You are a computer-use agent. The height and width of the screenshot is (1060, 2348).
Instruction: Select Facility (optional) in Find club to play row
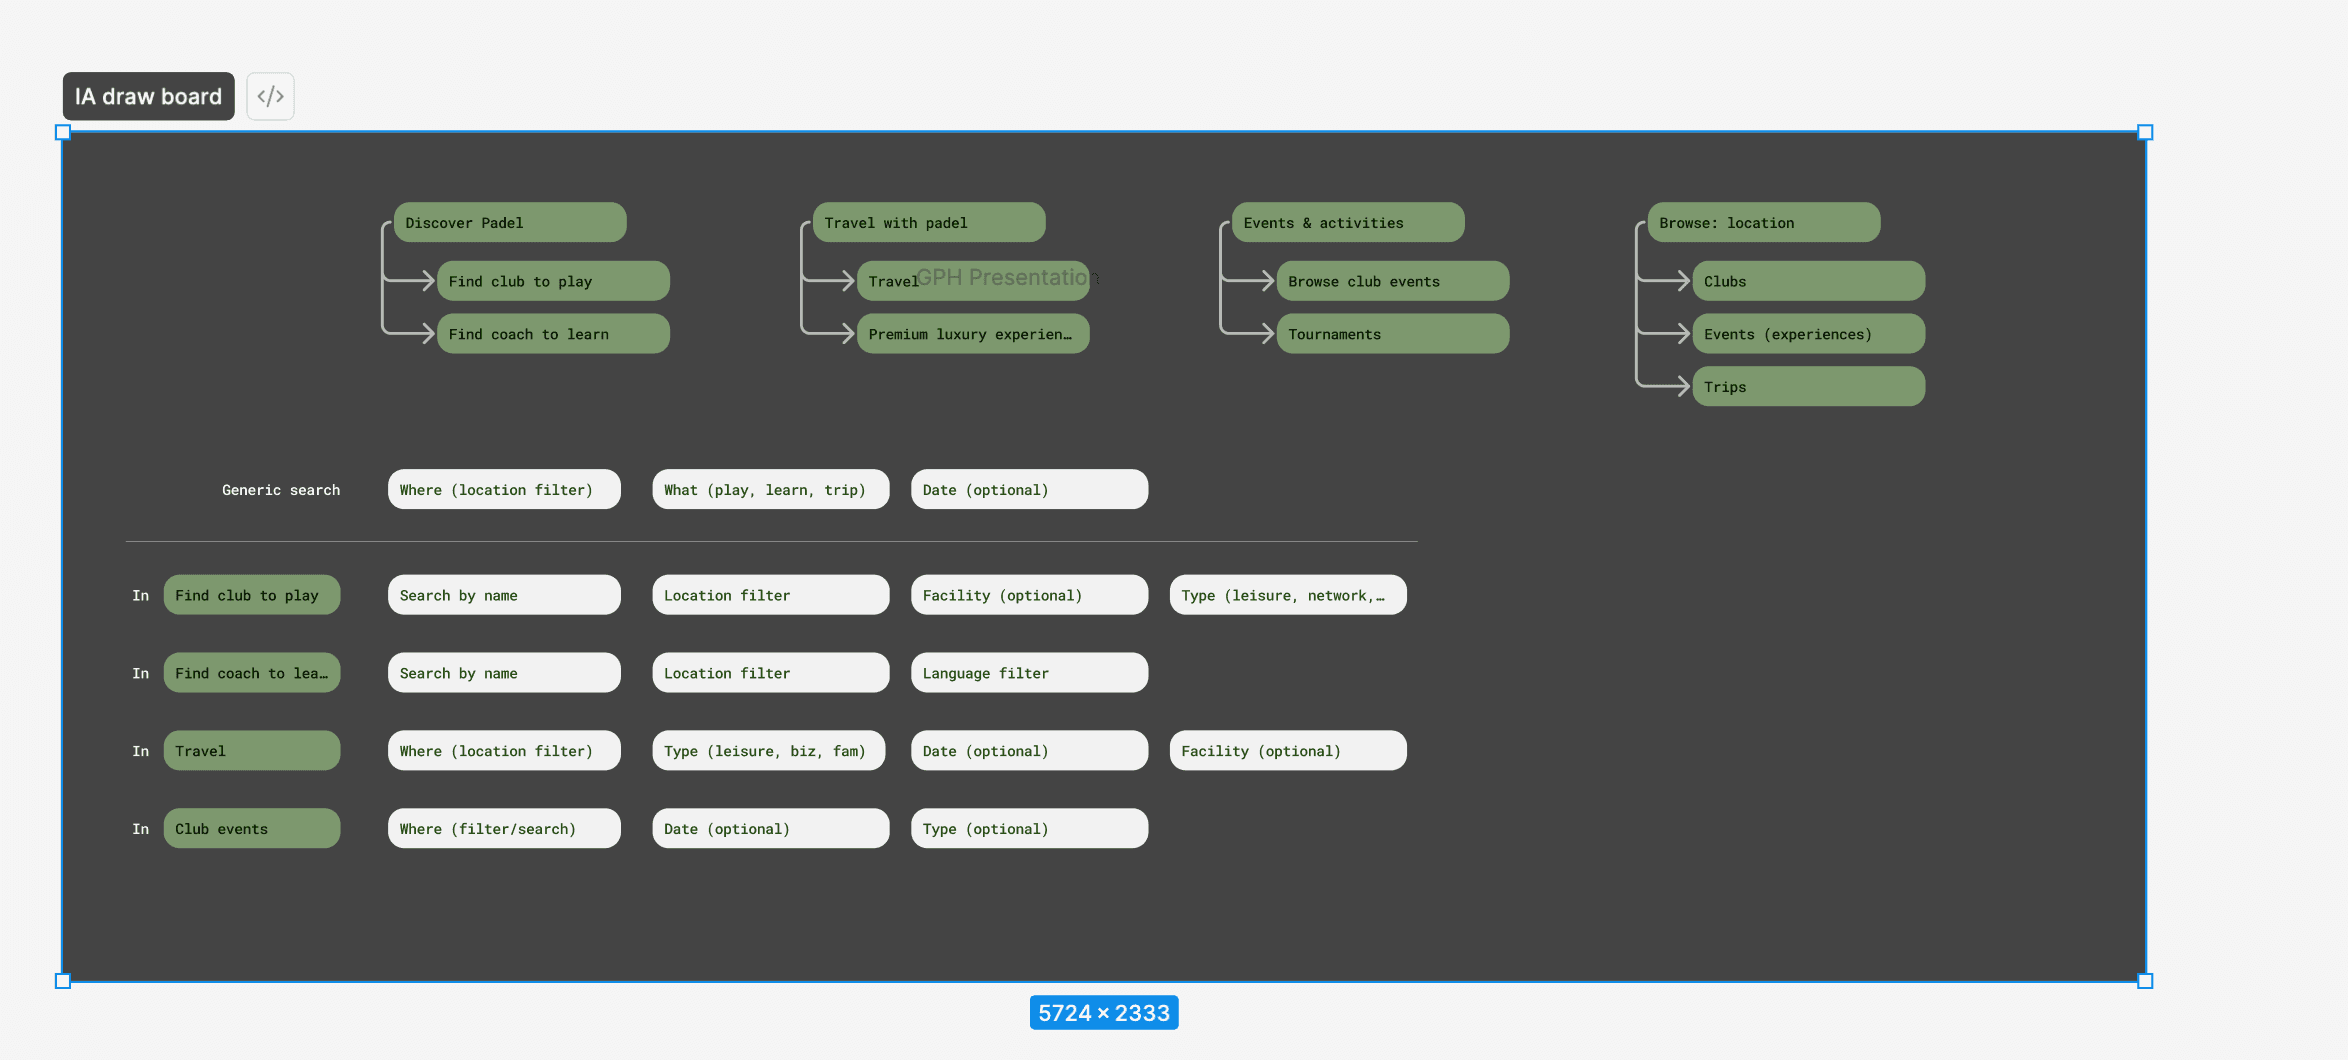tap(1030, 595)
